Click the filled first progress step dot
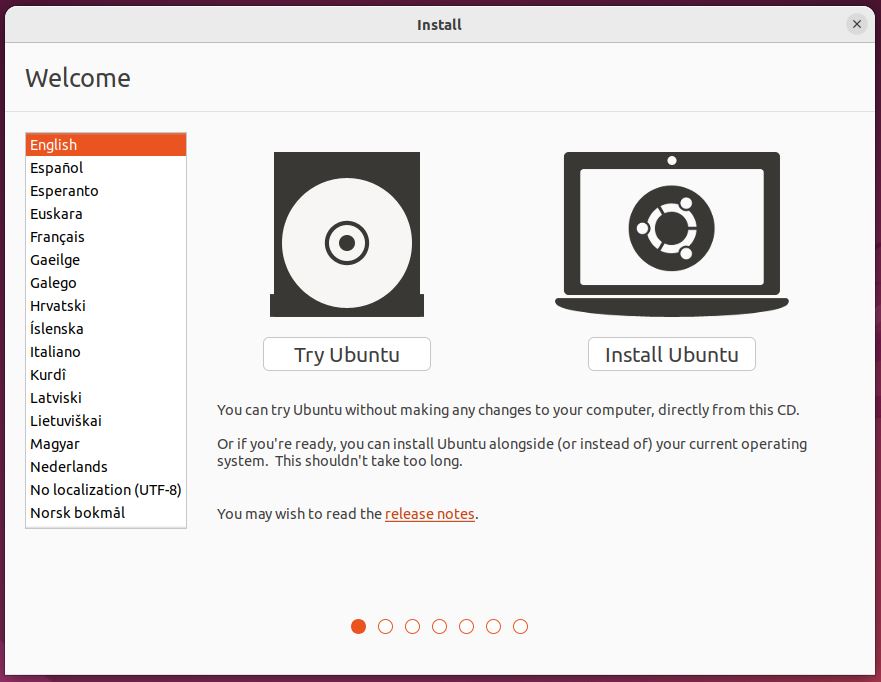Image resolution: width=881 pixels, height=682 pixels. tap(358, 626)
